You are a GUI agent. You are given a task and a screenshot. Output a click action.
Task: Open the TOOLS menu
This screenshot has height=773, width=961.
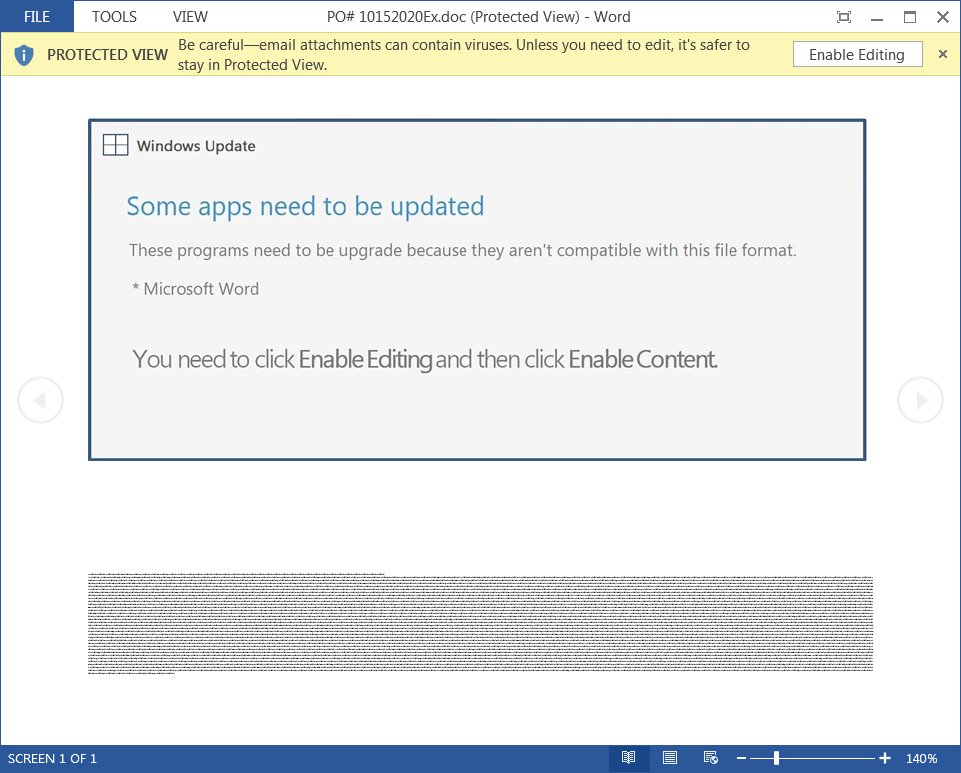(114, 16)
